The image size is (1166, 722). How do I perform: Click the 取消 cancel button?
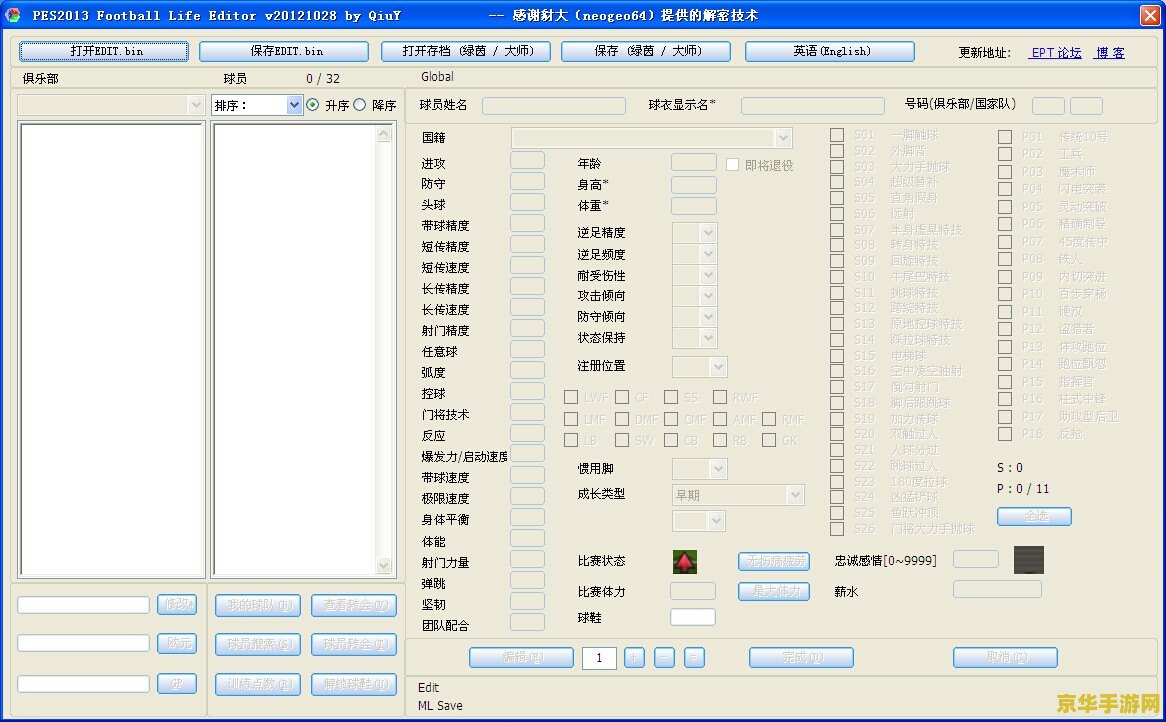[x=1005, y=657]
